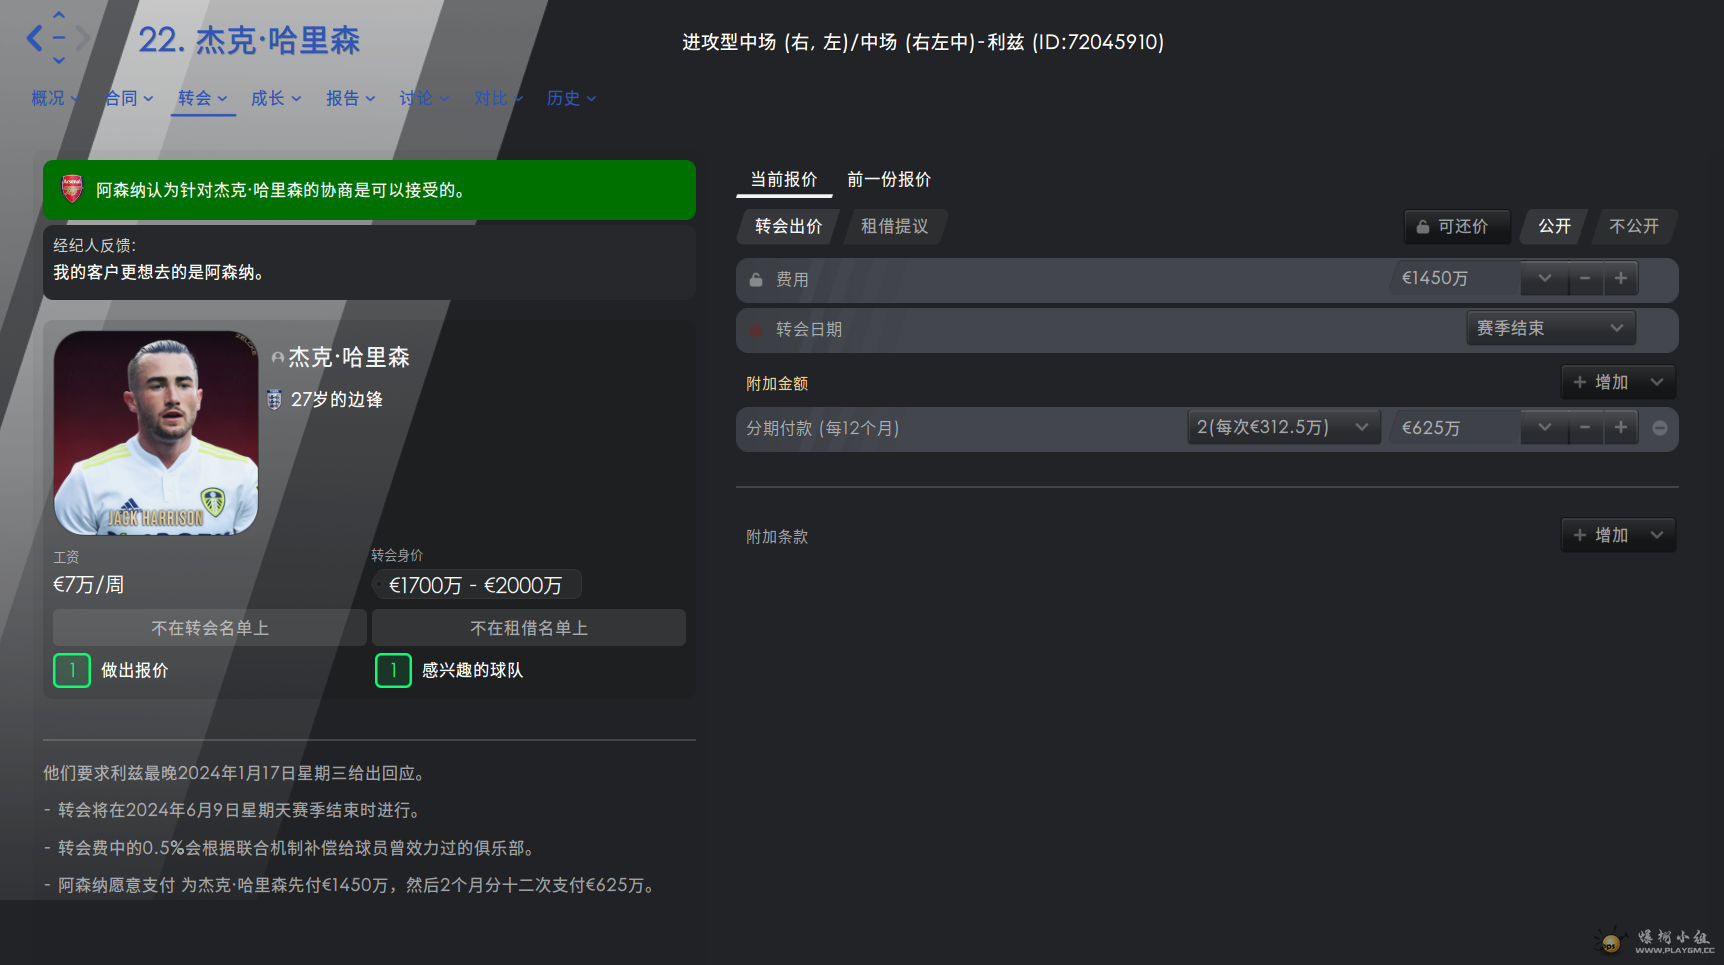Click the 杰克·哈里森 name link in card
The width and height of the screenshot is (1724, 965).
349,358
